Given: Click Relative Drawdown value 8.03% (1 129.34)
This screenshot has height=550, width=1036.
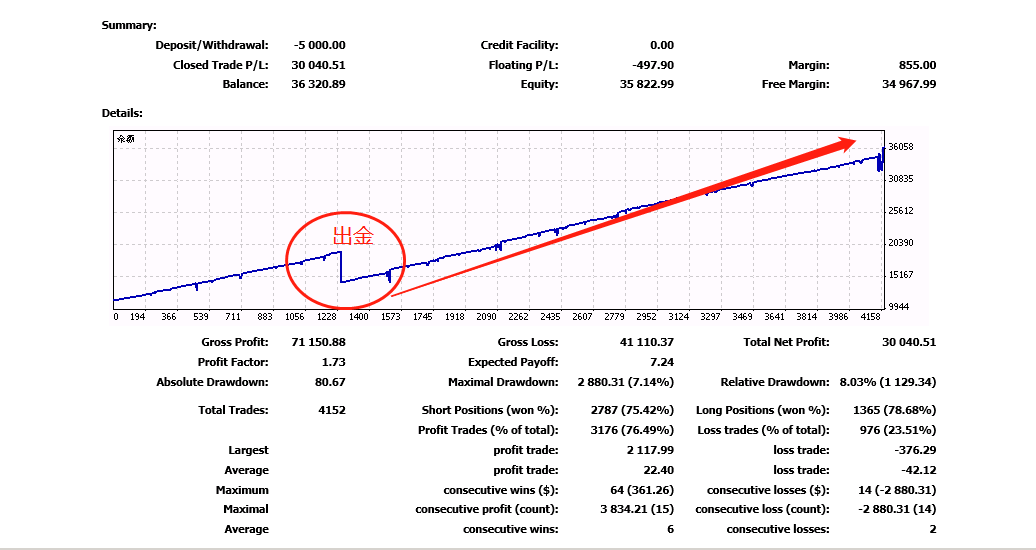Looking at the screenshot, I should [x=888, y=382].
